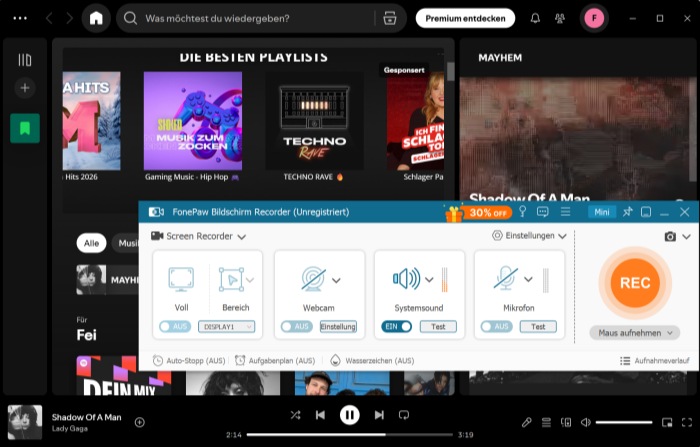Screen dimensions: 700x447
Task: Click the FonePaw register key icon
Action: 522,212
